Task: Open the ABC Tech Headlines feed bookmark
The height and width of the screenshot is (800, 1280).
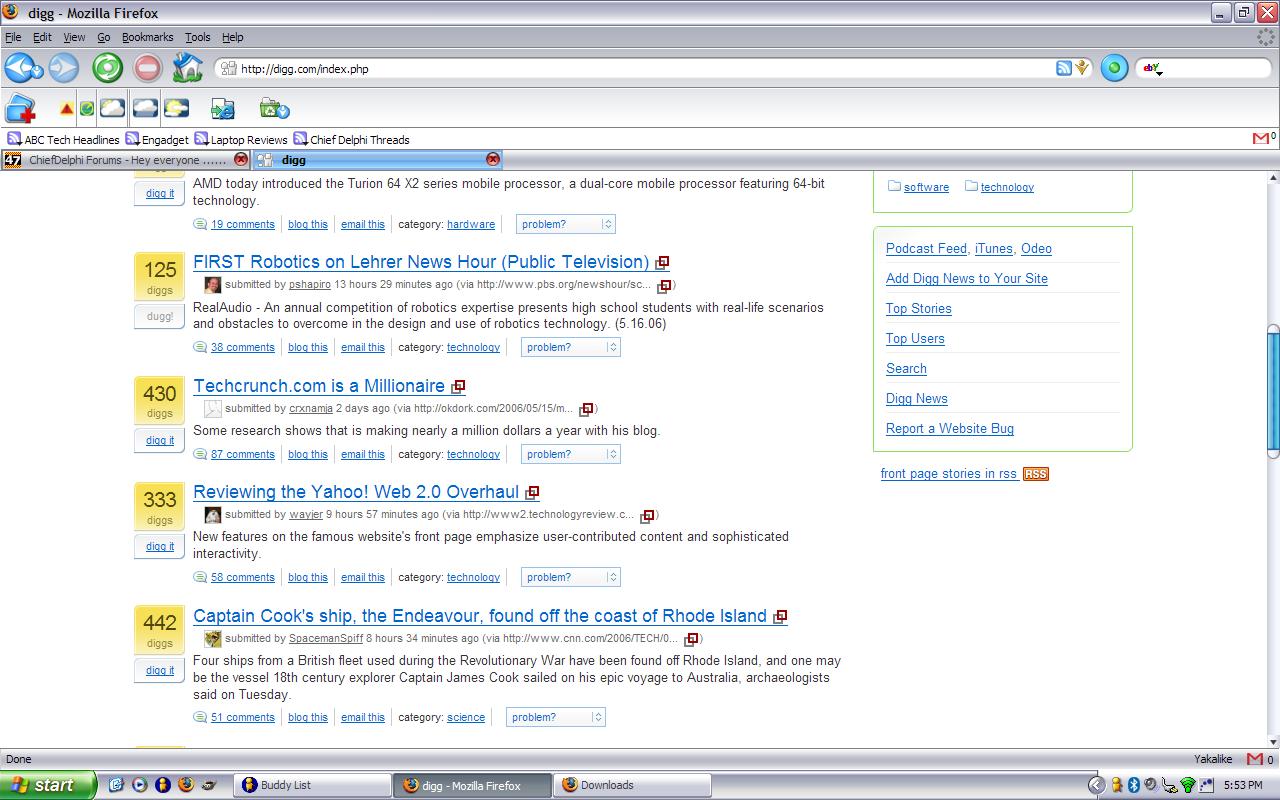Action: pyautogui.click(x=64, y=139)
